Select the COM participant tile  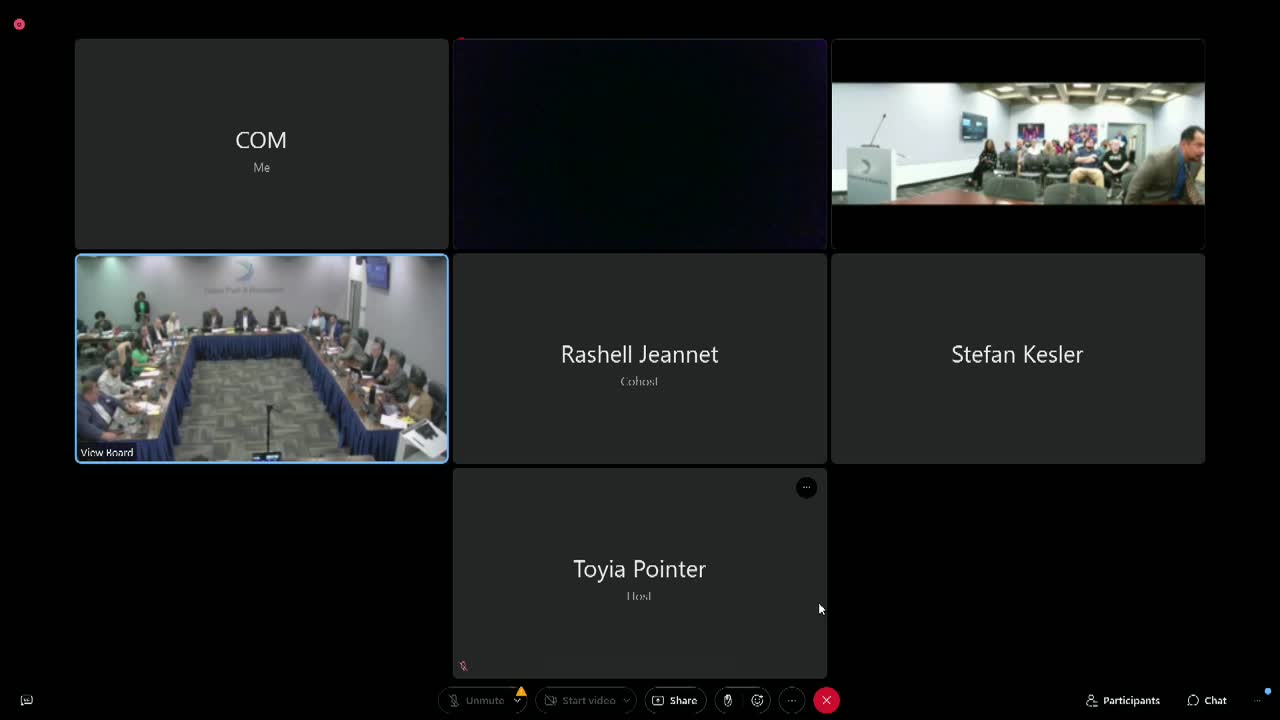262,144
